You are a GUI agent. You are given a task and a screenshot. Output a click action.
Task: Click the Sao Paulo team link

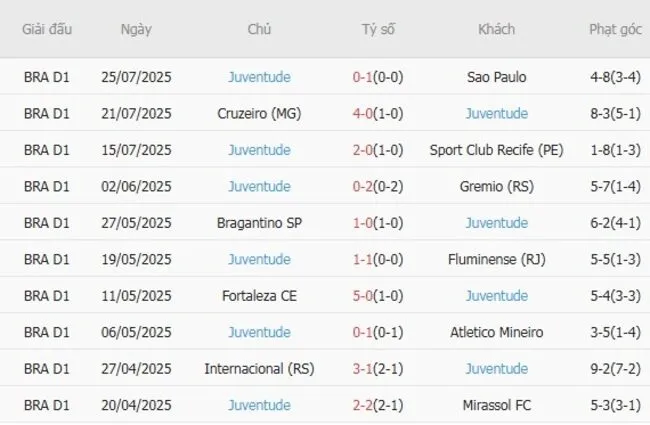click(x=496, y=77)
